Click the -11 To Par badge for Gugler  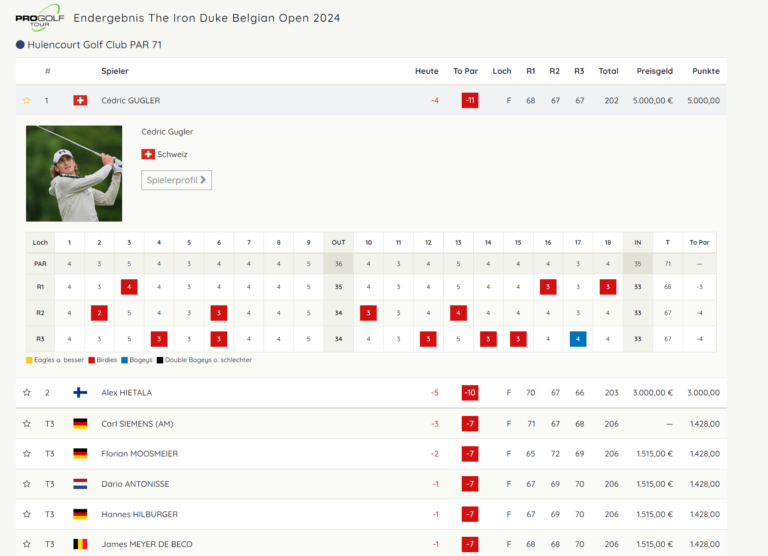click(x=470, y=100)
